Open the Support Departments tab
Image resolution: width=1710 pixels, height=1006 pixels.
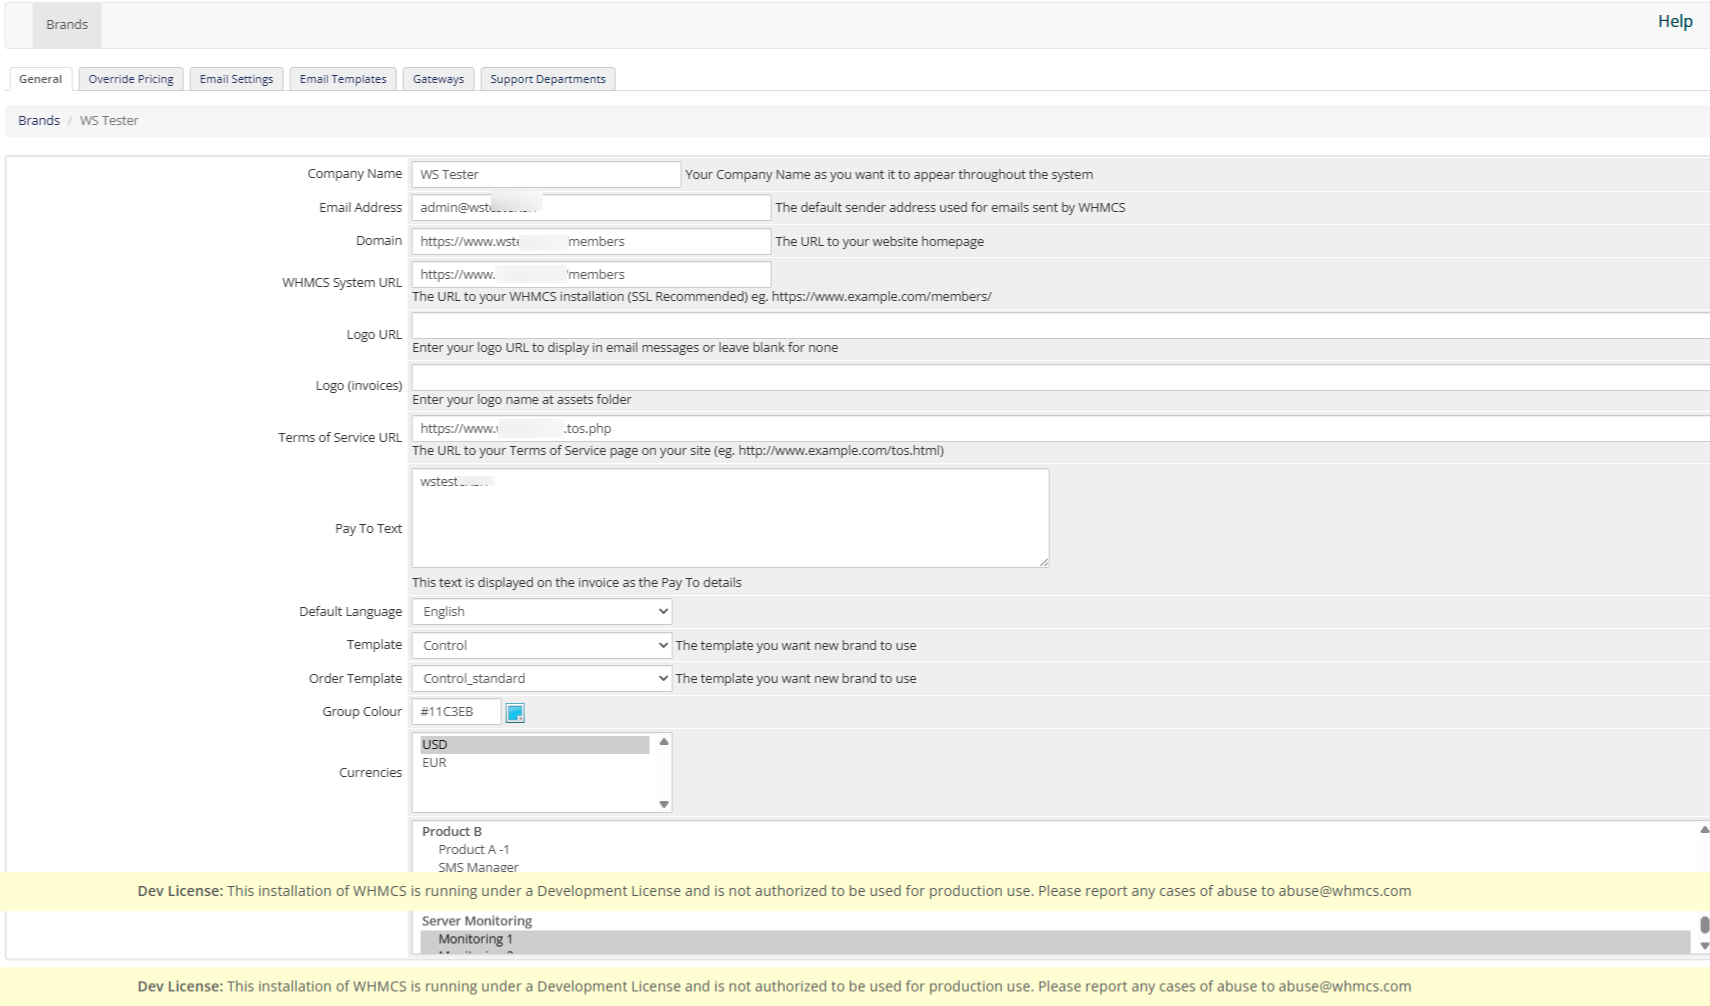coord(547,79)
